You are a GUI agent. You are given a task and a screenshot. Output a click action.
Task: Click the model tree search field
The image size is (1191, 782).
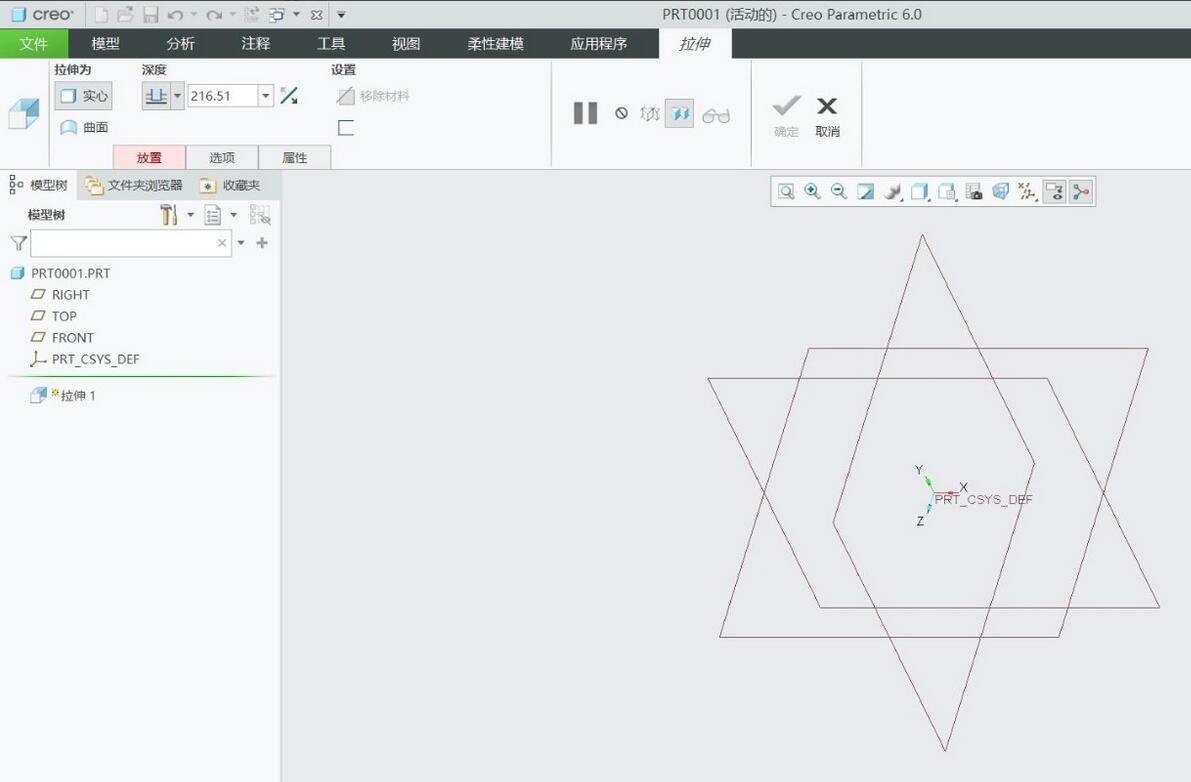tap(123, 243)
